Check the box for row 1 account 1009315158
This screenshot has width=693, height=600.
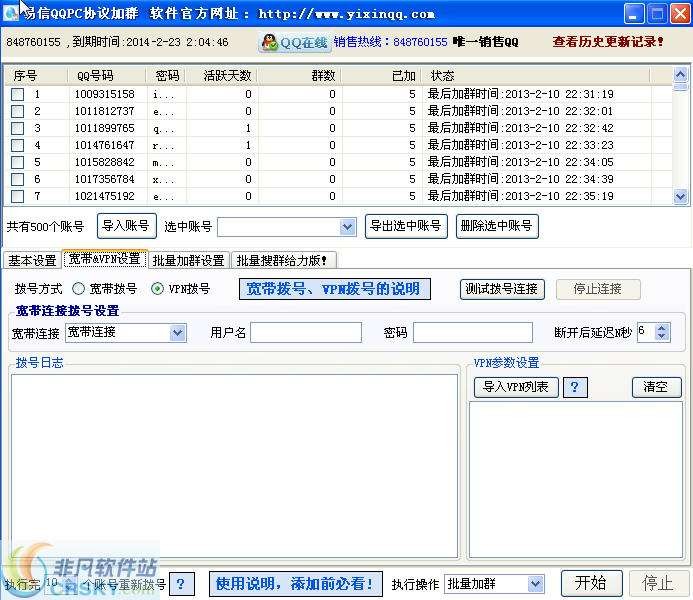pos(17,94)
